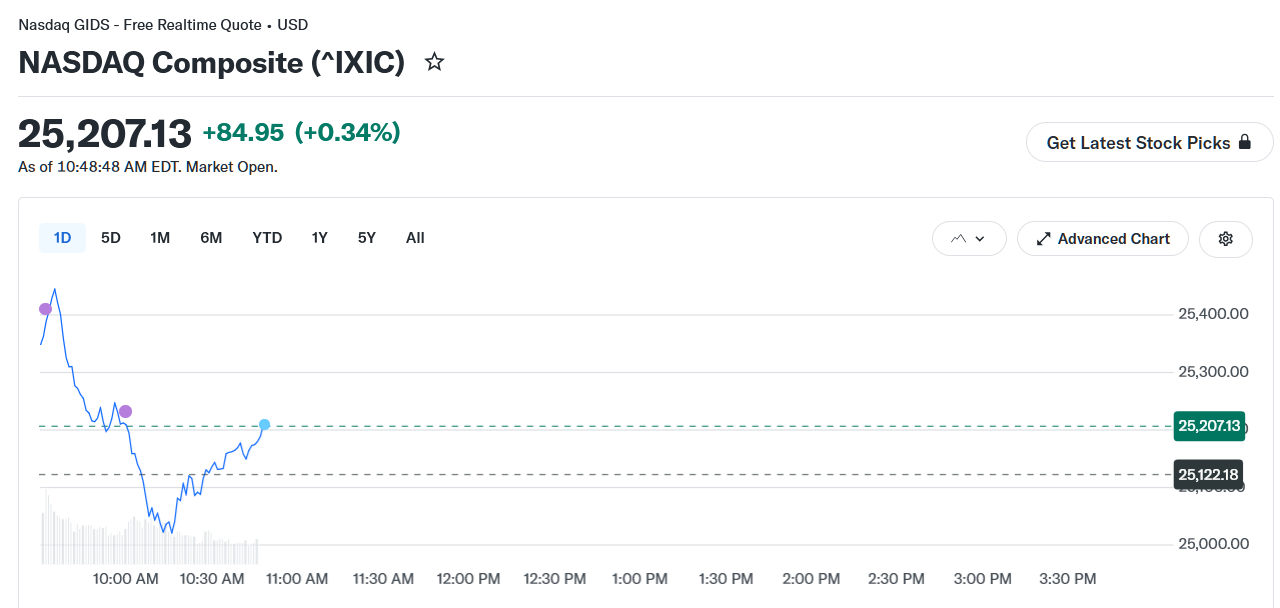Click the expand arrows icon on Advanced Chart
Screen dimensions: 1280x608
point(1044,239)
